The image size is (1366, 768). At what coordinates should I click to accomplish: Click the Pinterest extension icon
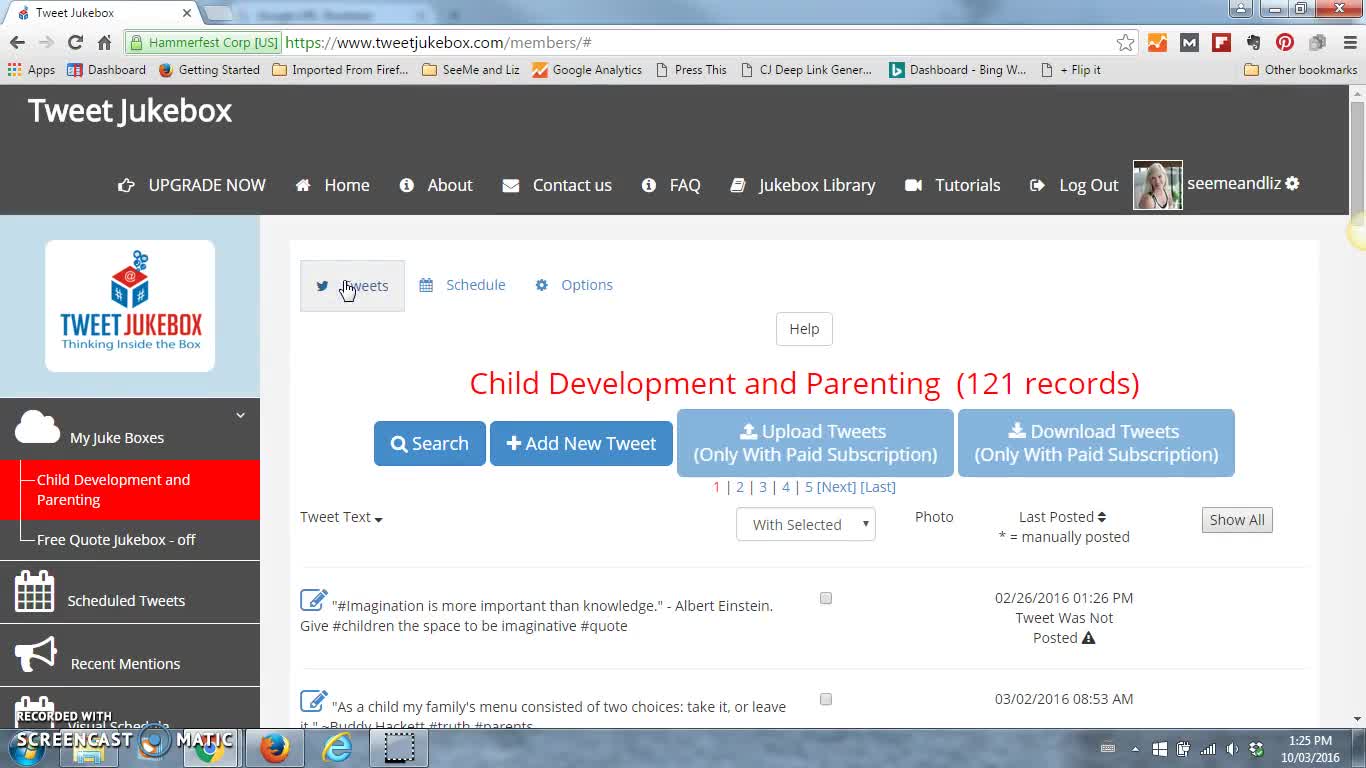(x=1285, y=42)
